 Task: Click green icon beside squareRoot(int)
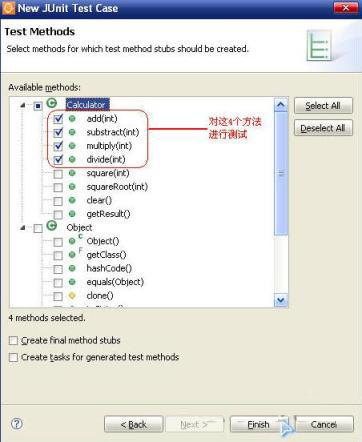[x=72, y=187]
